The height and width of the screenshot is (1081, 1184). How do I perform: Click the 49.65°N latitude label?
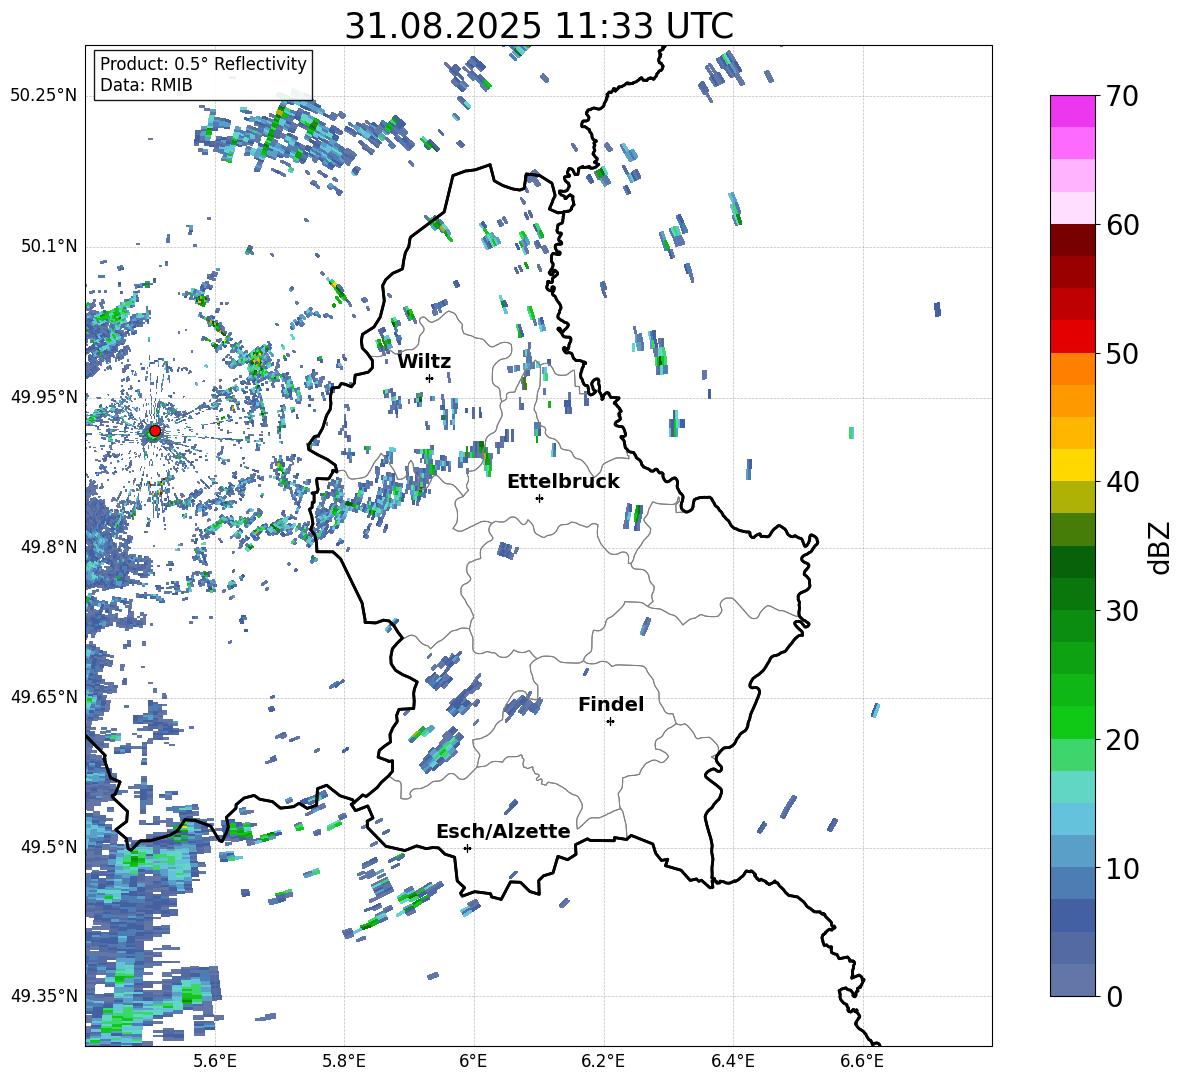[x=44, y=696]
